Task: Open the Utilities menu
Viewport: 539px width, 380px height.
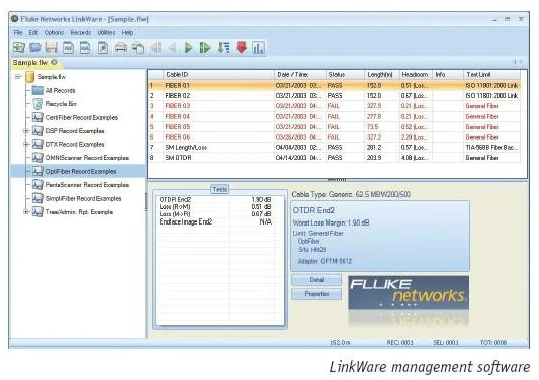Action: [106, 33]
